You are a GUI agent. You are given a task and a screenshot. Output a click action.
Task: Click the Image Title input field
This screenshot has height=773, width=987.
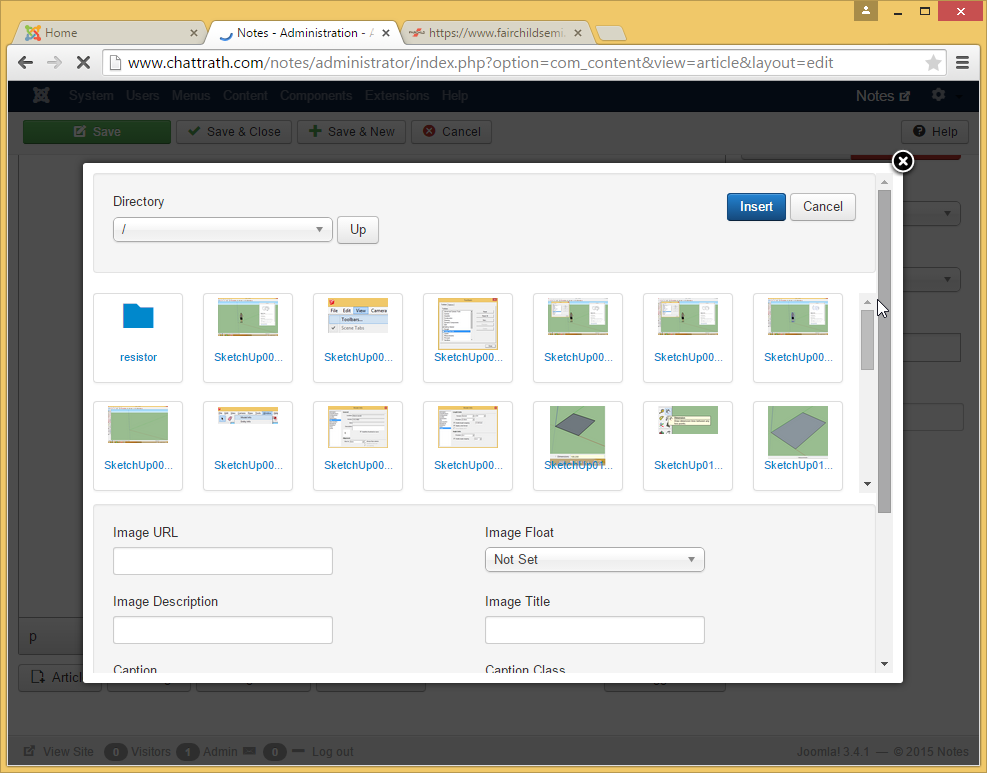[x=594, y=630]
